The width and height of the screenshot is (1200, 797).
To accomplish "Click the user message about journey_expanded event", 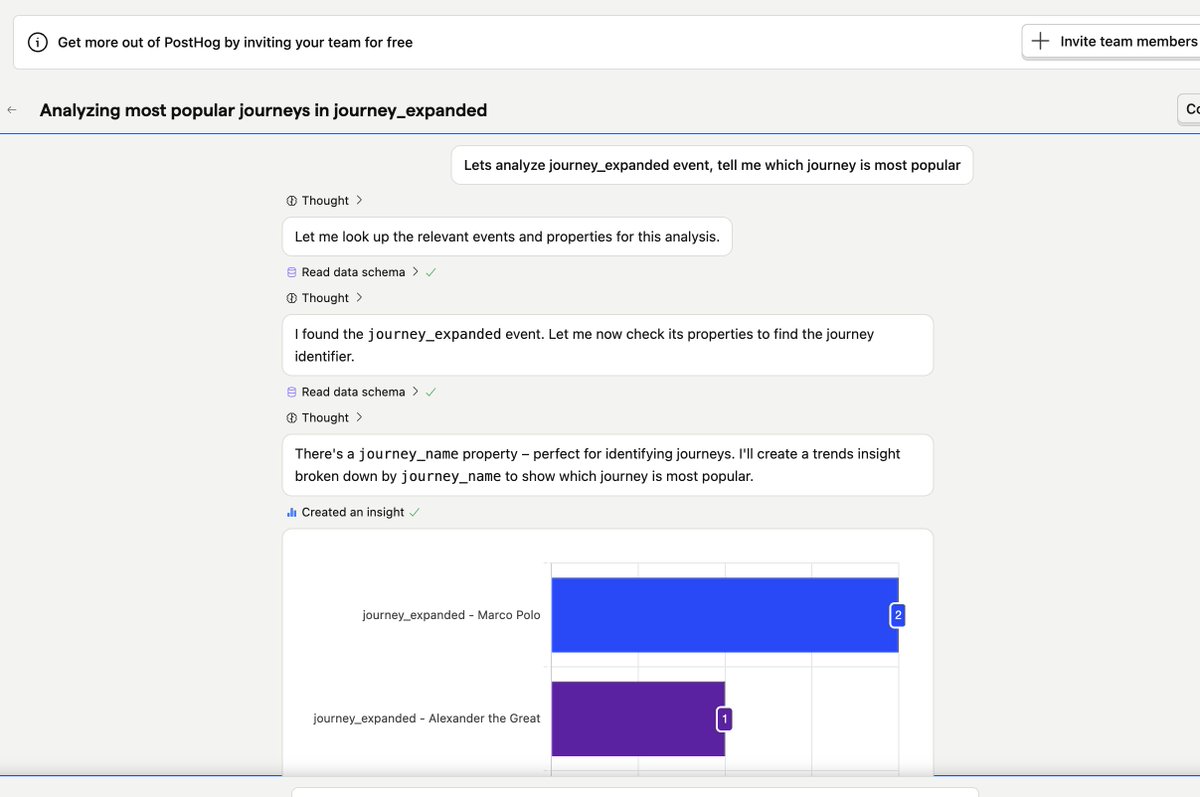I will tap(712, 165).
